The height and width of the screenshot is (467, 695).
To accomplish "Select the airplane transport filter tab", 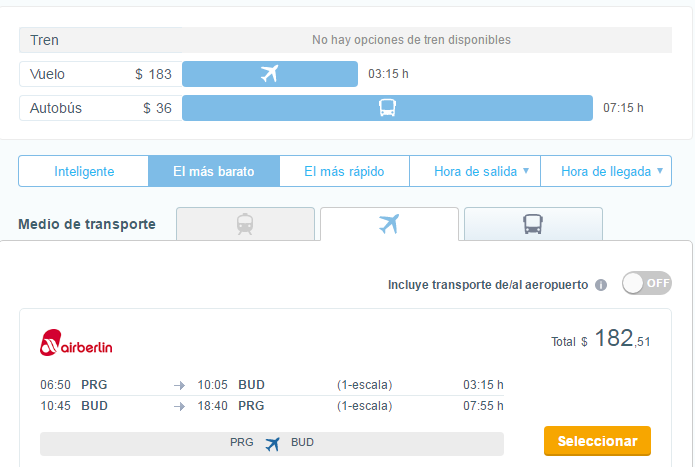I will 389,224.
